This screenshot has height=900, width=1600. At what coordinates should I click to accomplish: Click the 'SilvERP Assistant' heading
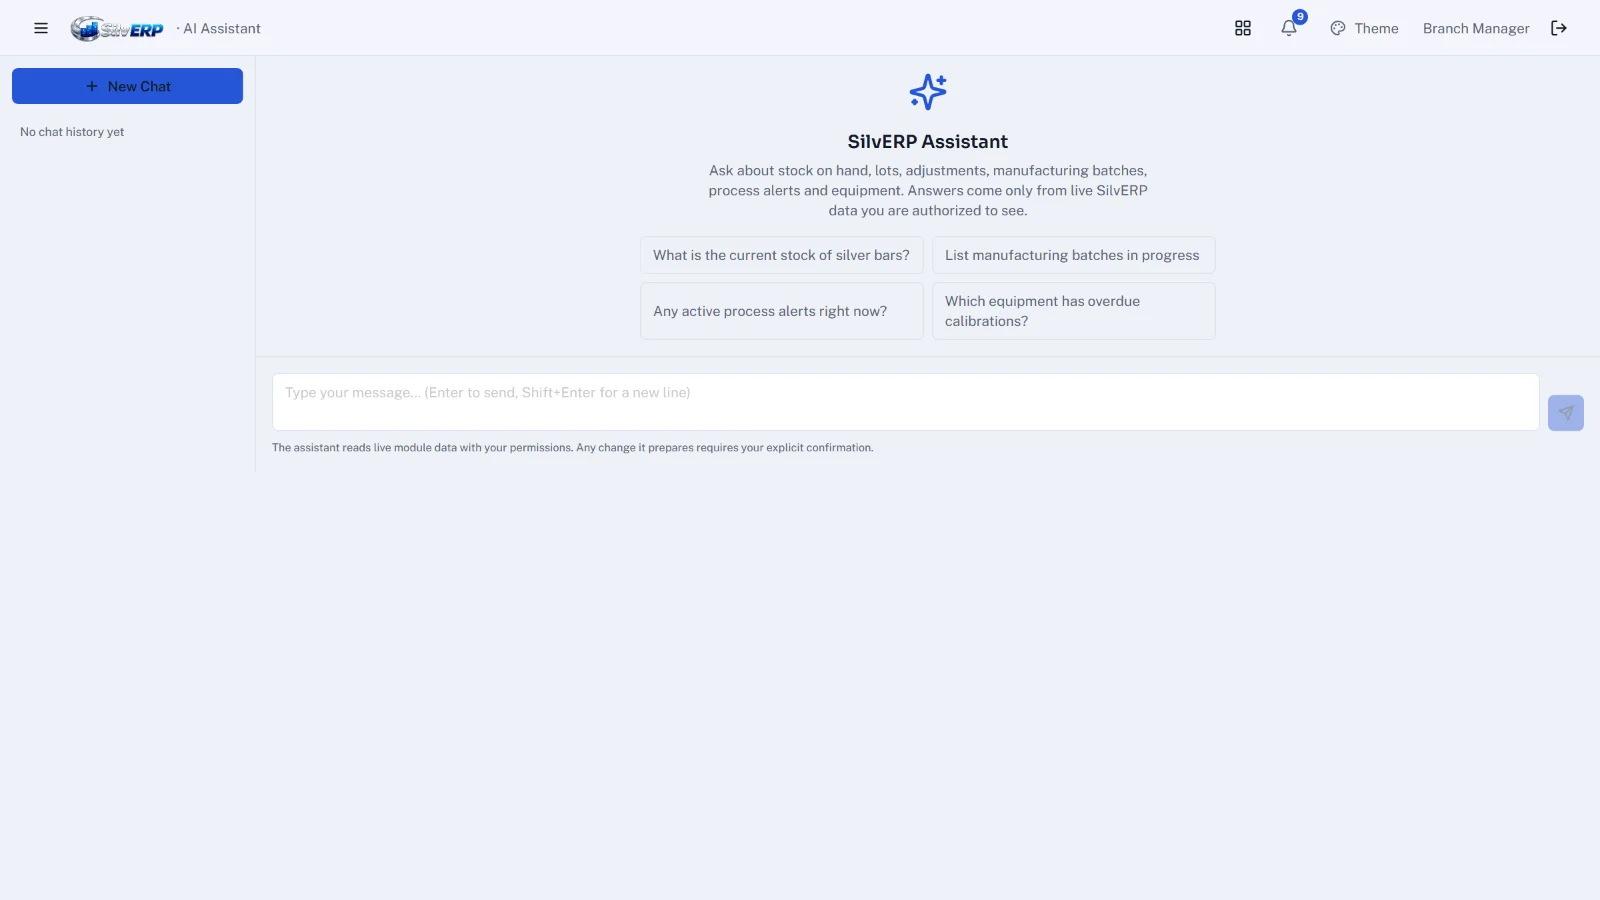coord(928,142)
